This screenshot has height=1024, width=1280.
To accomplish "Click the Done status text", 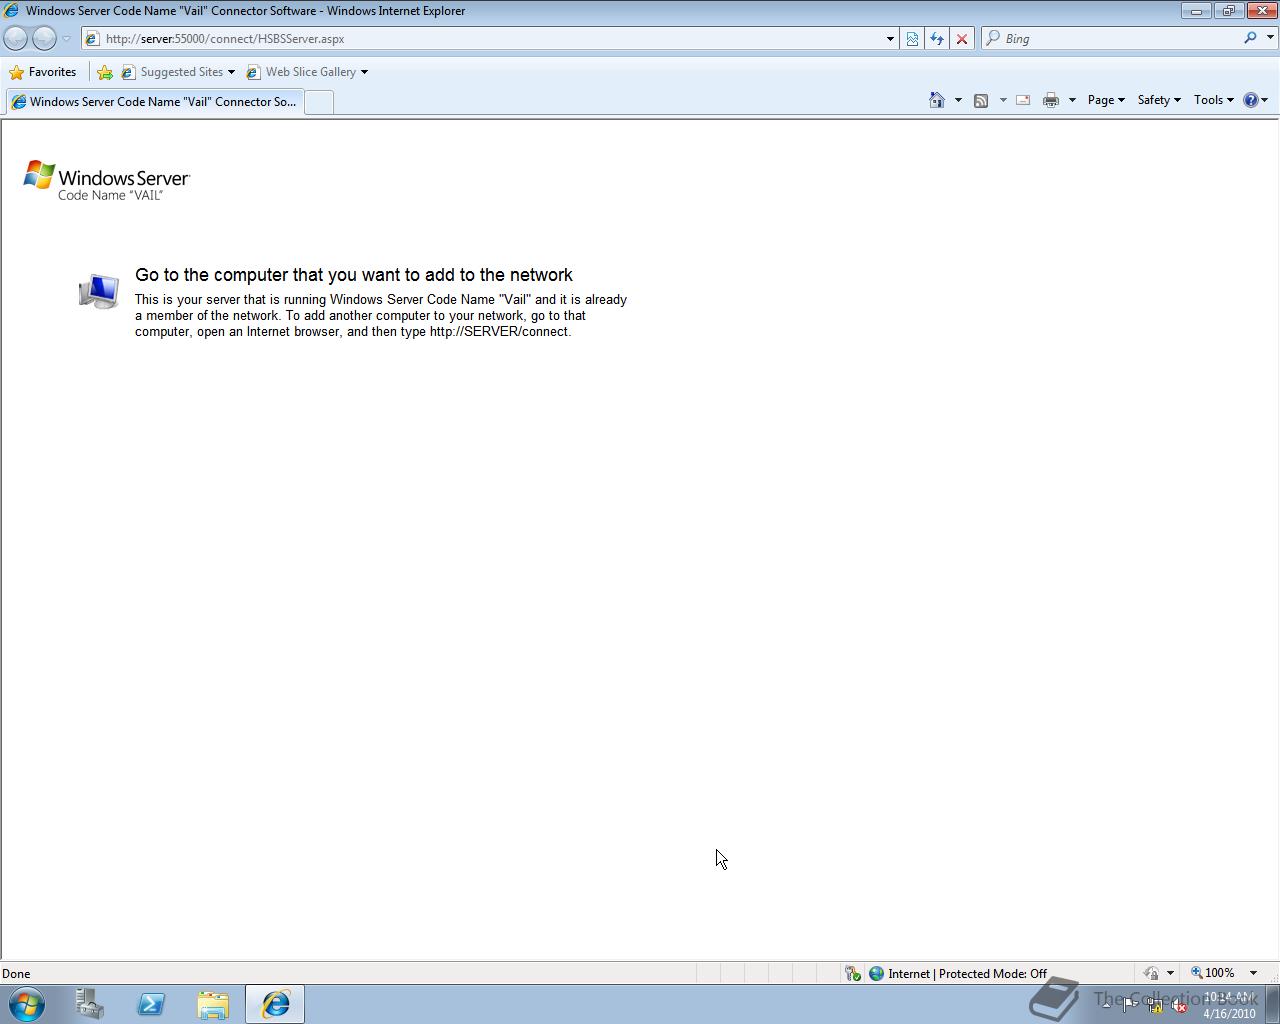I will point(16,974).
